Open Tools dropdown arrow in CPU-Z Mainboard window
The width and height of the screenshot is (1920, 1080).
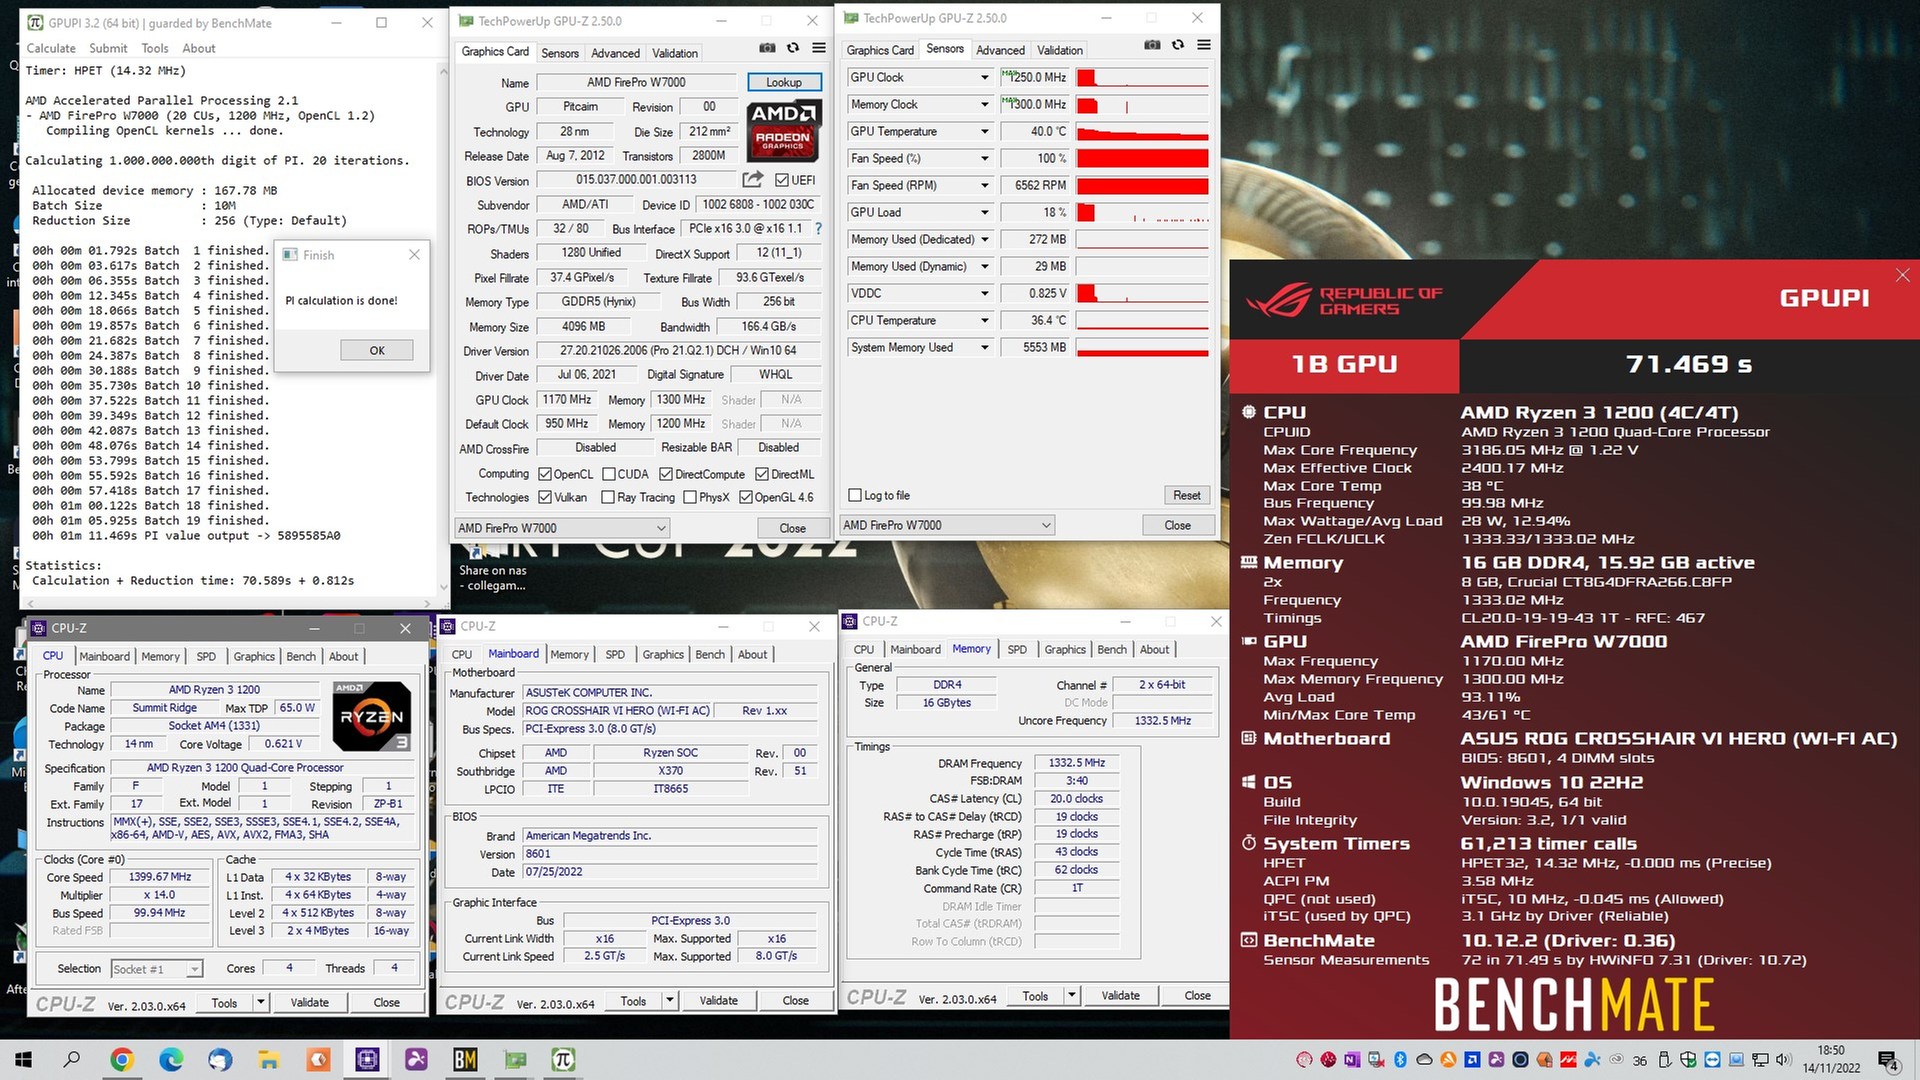(670, 1001)
